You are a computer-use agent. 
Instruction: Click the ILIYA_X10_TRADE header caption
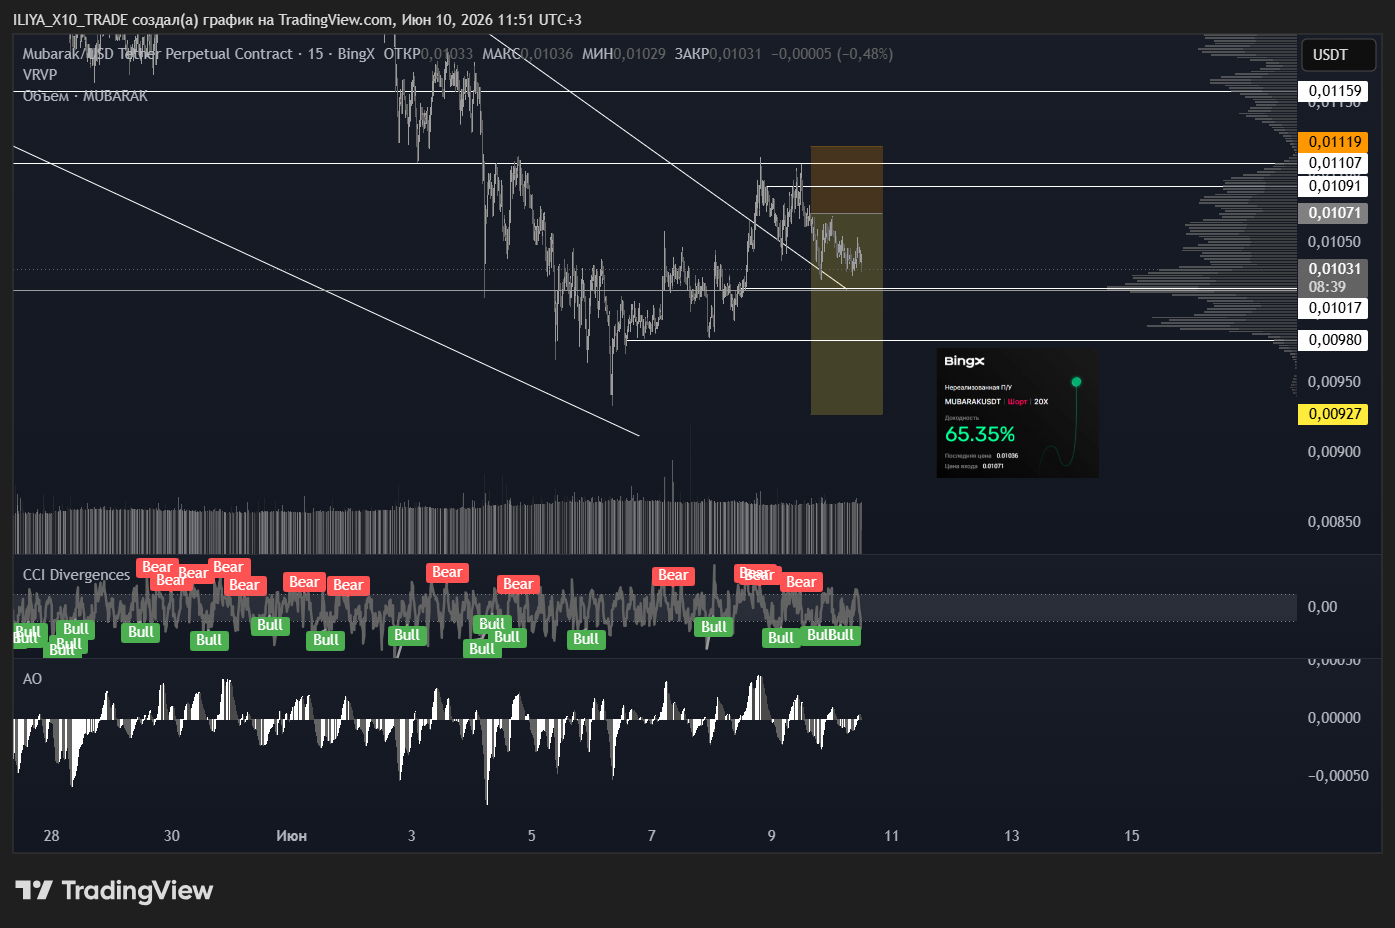point(297,20)
